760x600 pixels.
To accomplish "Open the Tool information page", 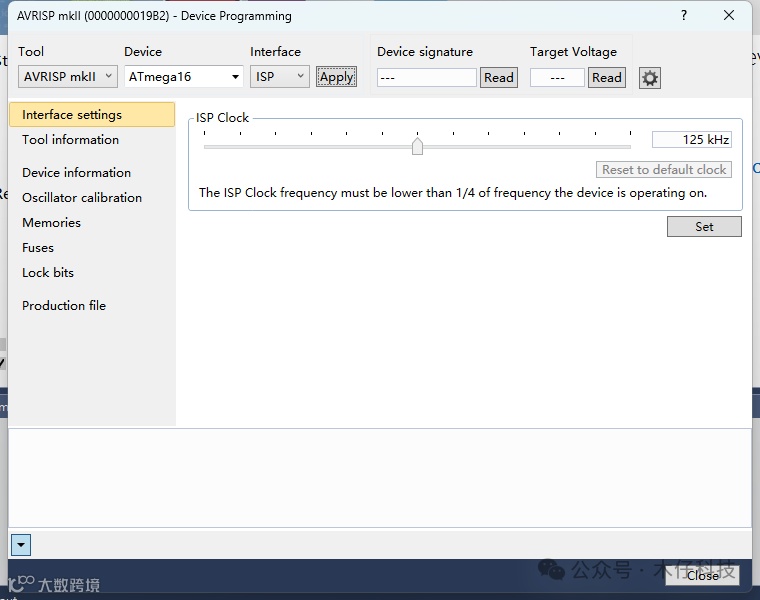I will (70, 140).
